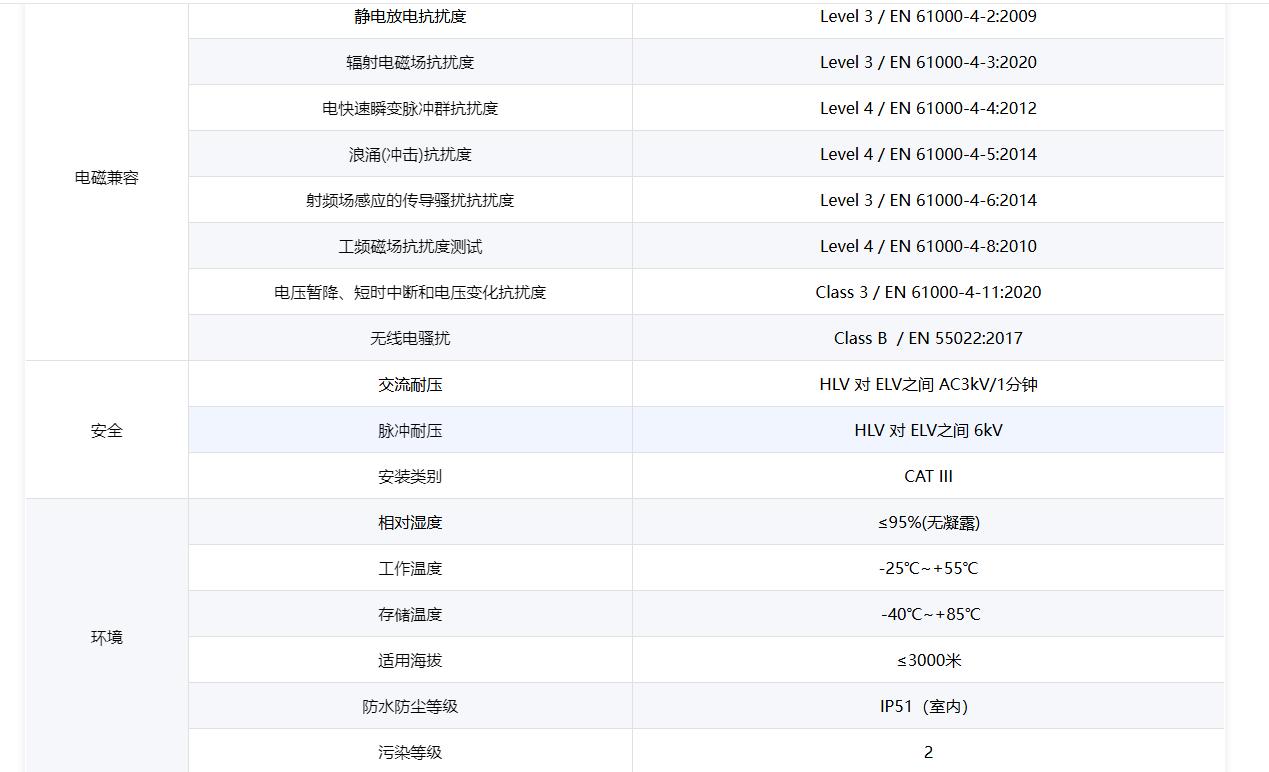Click 电快速瞬变脉冲群抗扰度 label
Image resolution: width=1269 pixels, height=772 pixels.
410,108
